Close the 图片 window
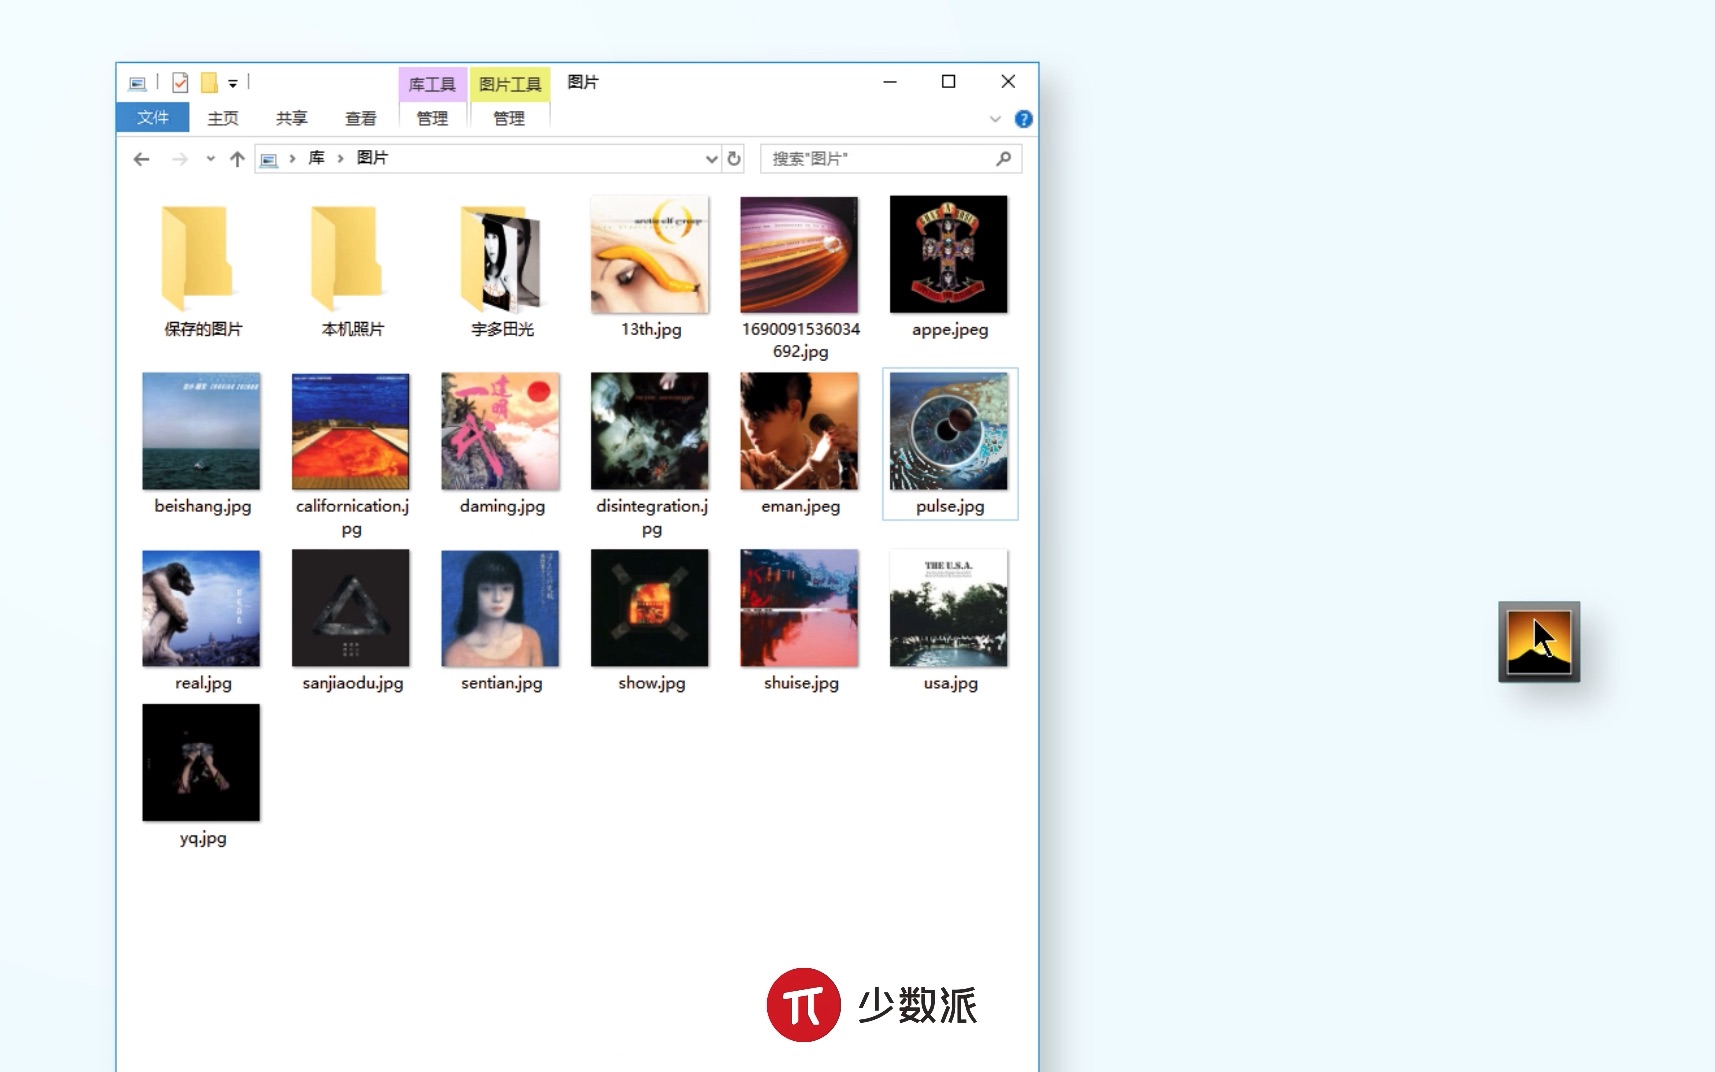 pos(1008,82)
